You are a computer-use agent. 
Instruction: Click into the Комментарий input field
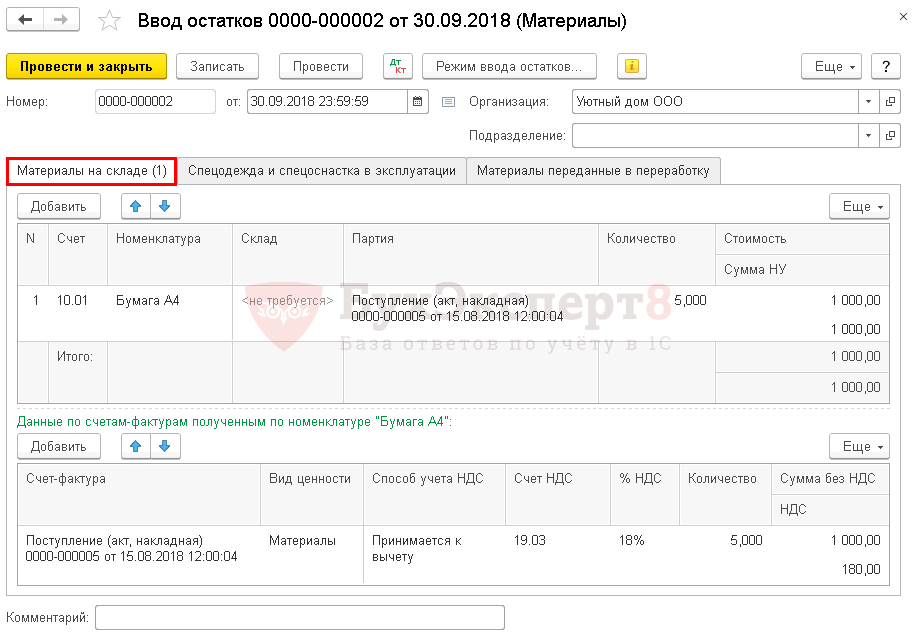(x=299, y=617)
